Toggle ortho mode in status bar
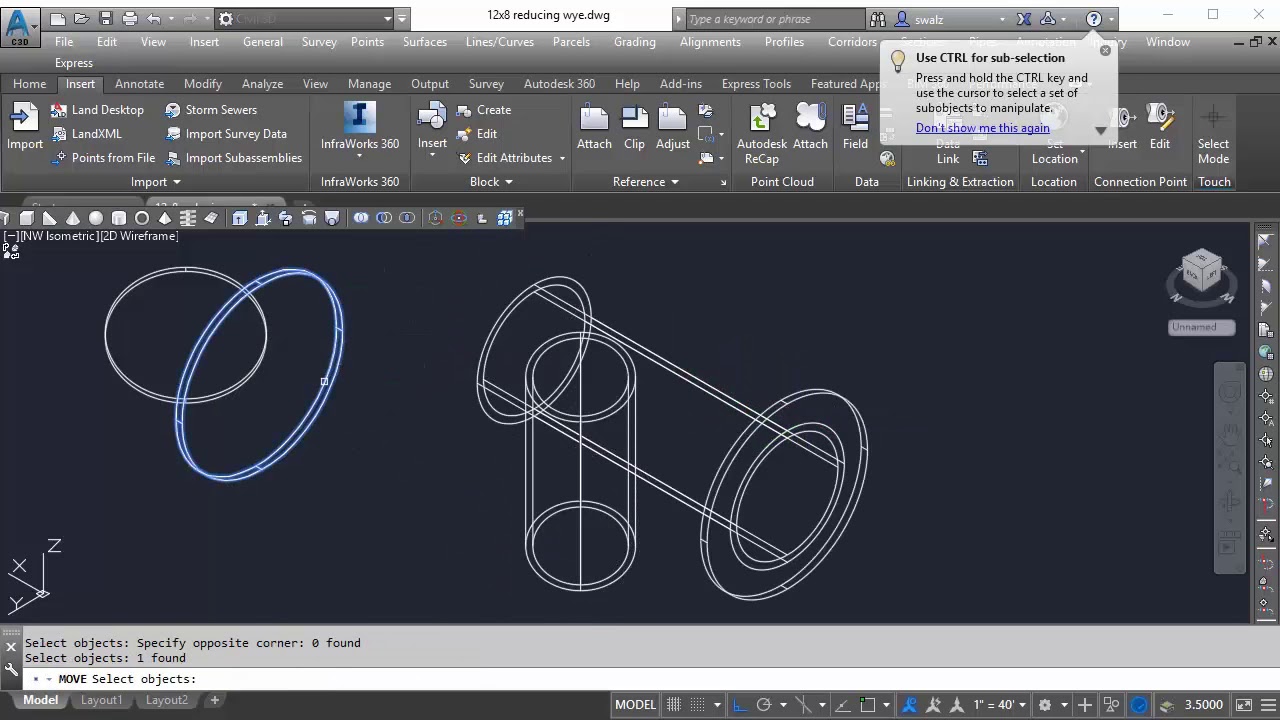This screenshot has width=1280, height=720. (x=740, y=705)
